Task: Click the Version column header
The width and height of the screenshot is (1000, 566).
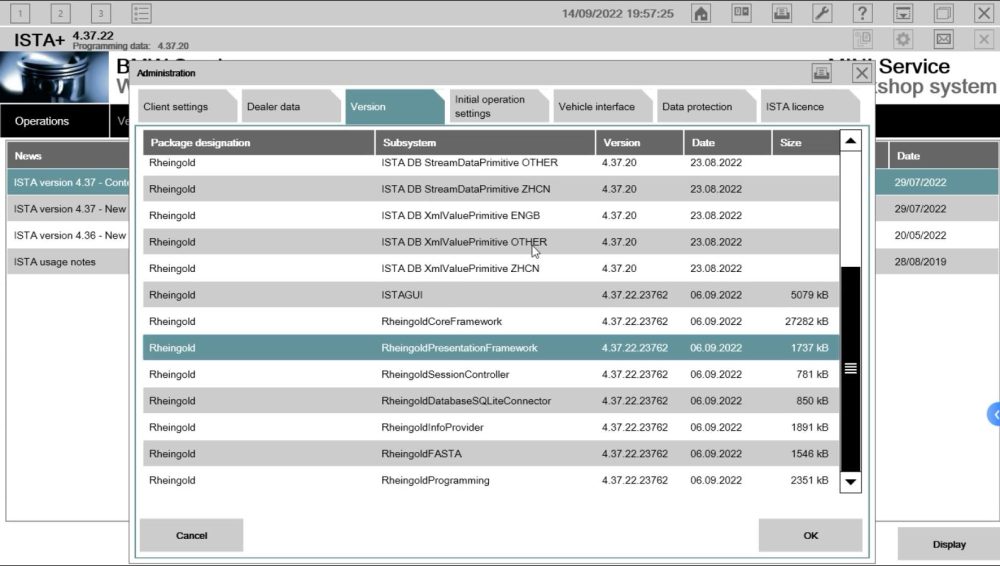Action: pyautogui.click(x=640, y=143)
